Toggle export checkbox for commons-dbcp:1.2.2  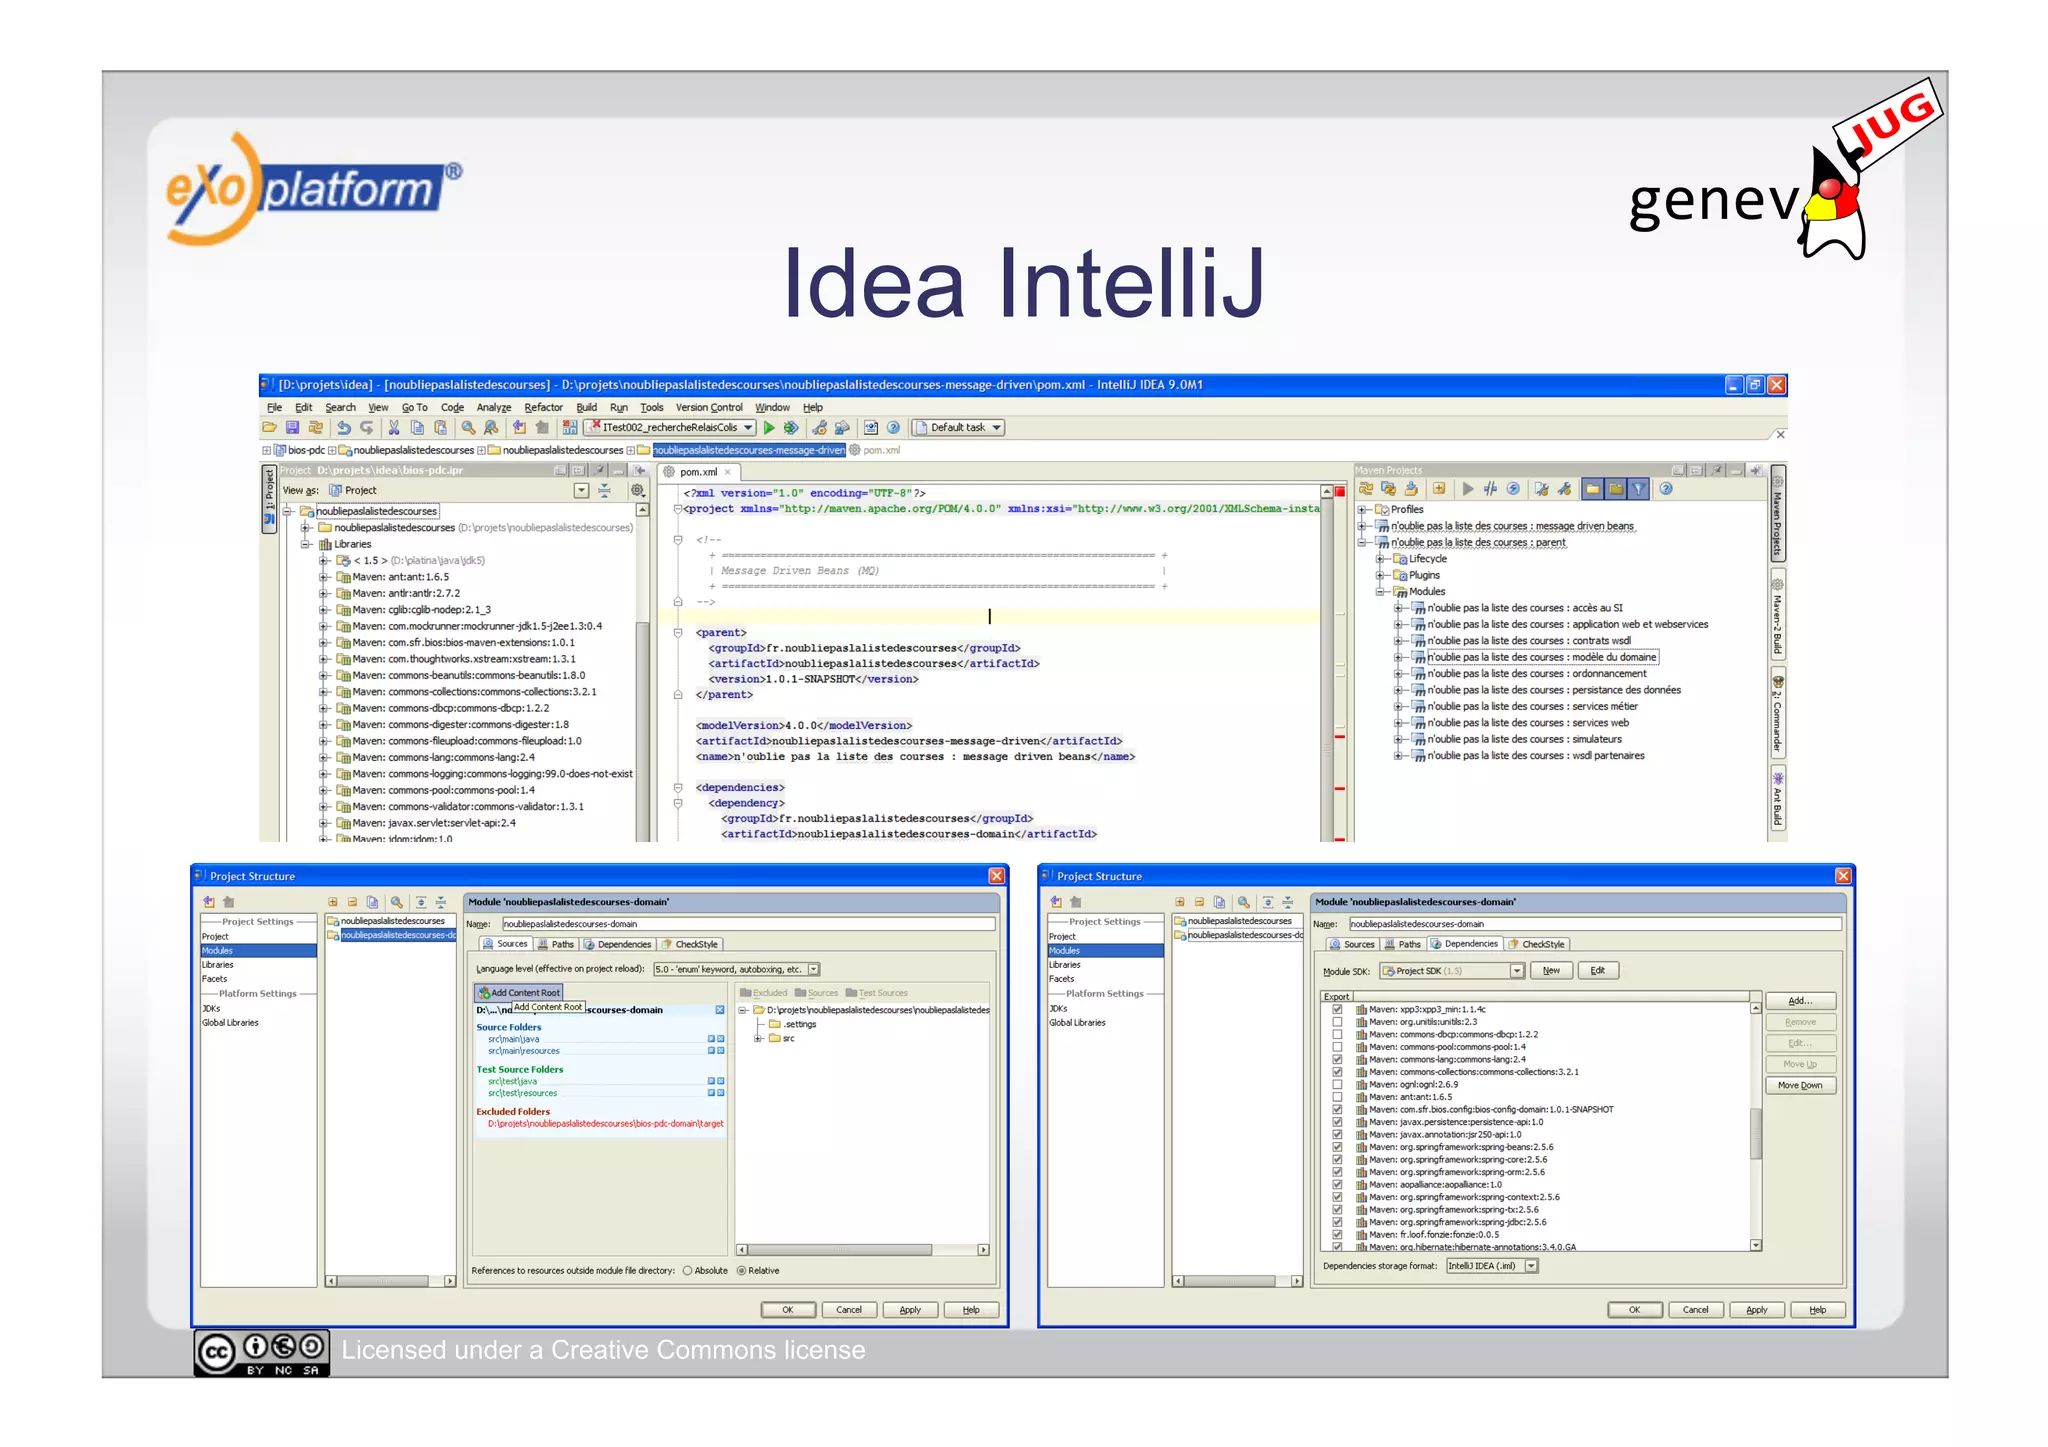coord(1337,1035)
